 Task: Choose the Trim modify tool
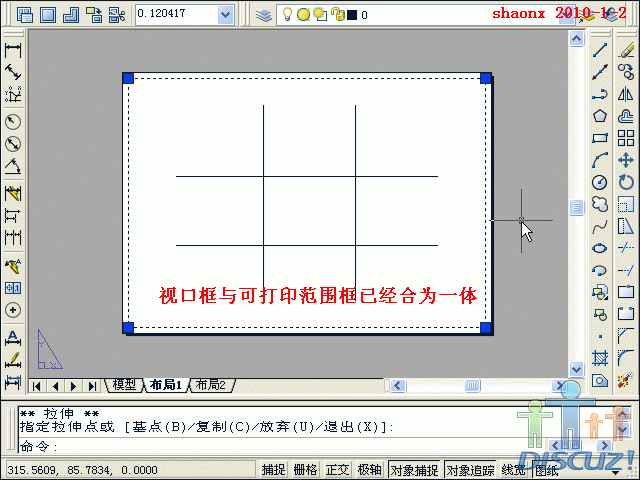(625, 248)
